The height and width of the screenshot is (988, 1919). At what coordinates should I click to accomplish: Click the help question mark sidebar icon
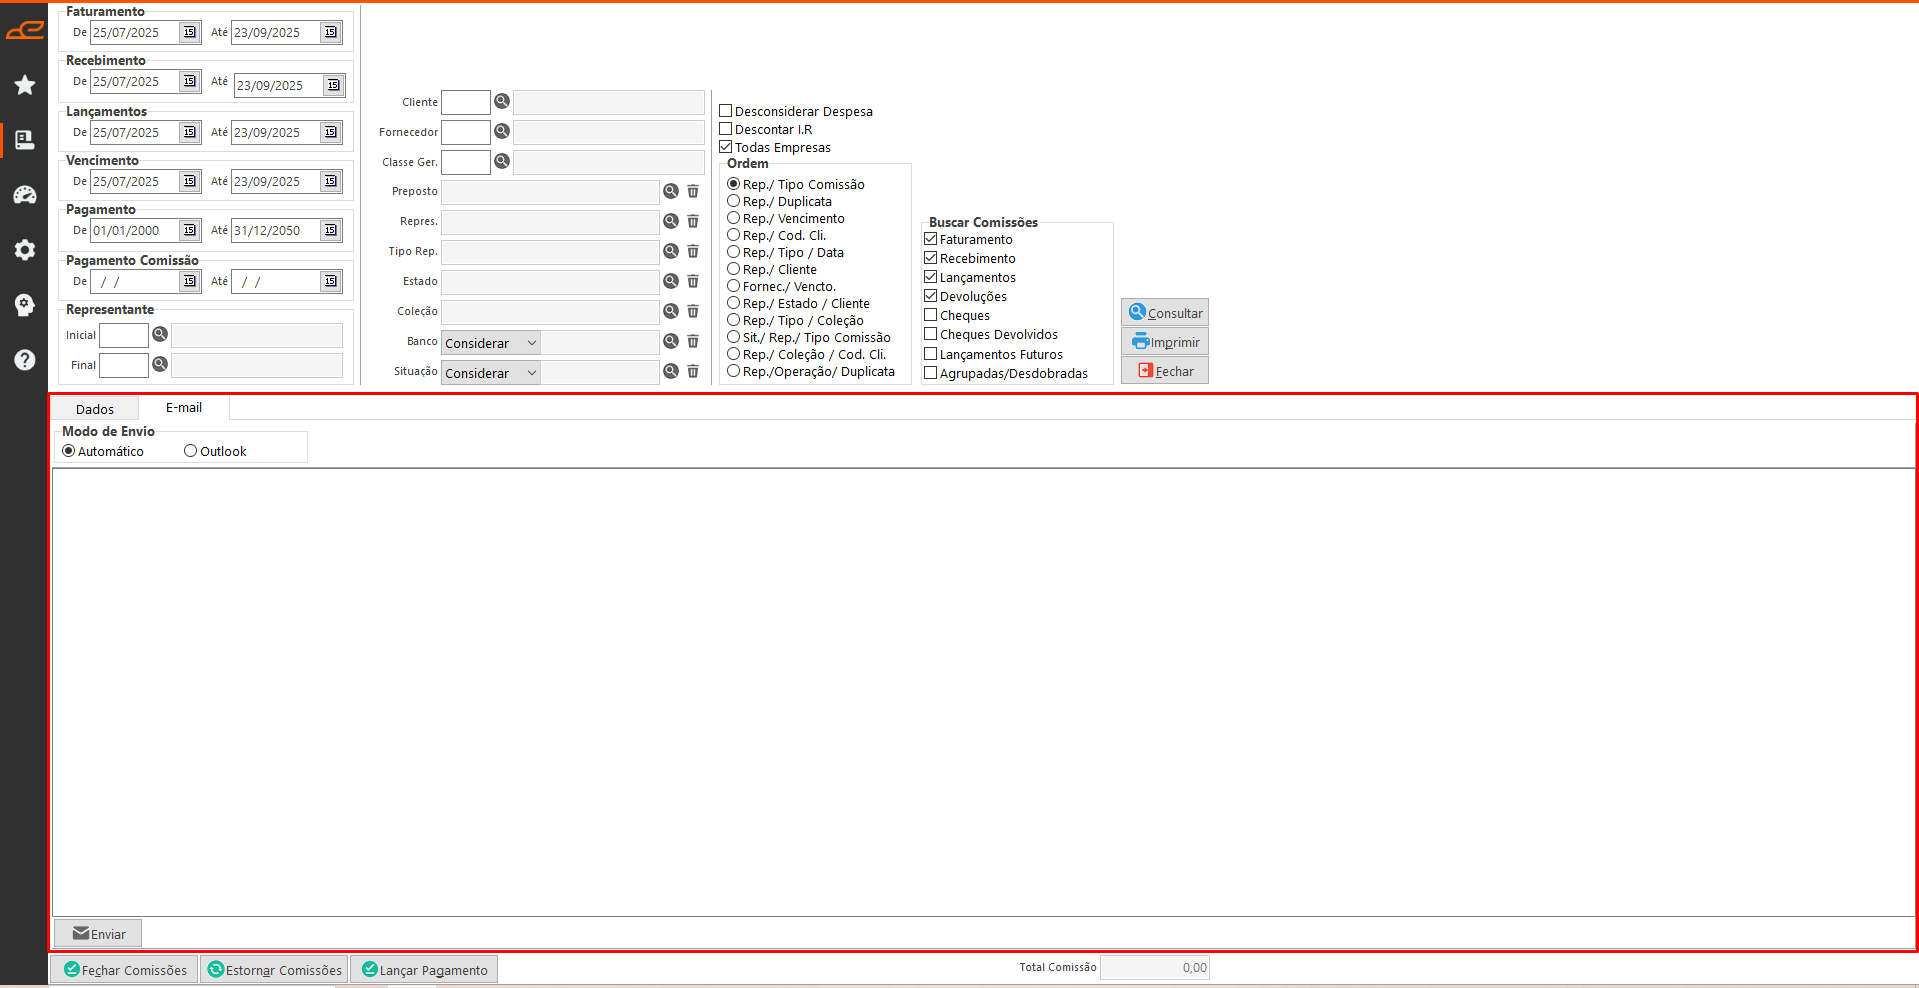[25, 360]
